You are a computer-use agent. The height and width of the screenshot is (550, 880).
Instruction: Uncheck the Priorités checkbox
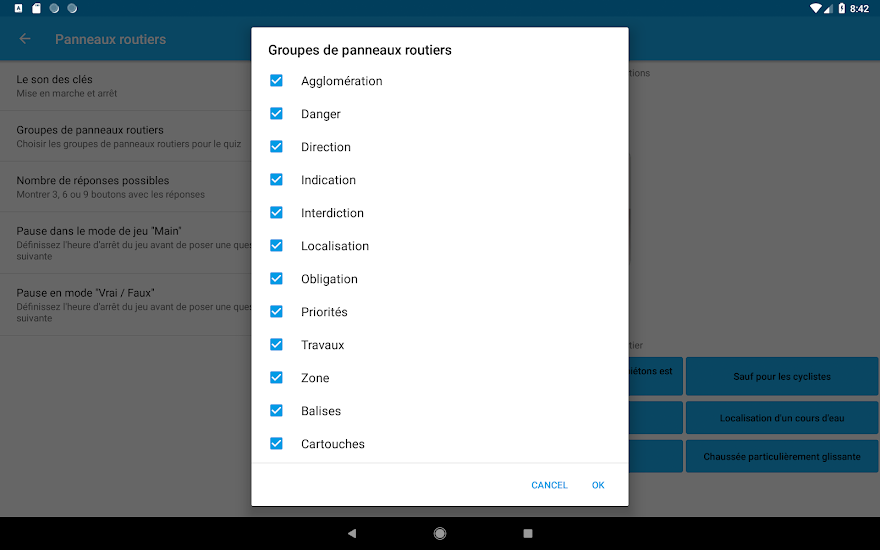point(277,312)
